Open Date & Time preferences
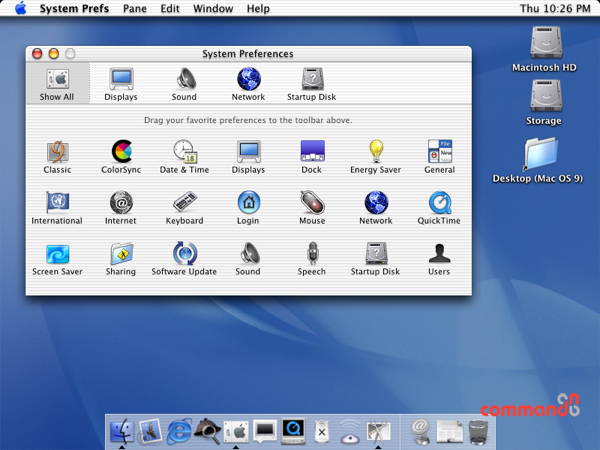This screenshot has width=600, height=450. [x=184, y=157]
